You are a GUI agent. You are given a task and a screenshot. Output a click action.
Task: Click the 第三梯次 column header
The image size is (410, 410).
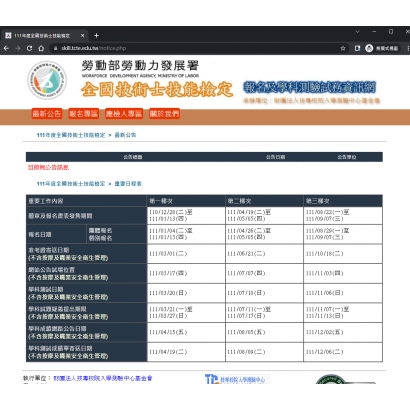click(x=343, y=201)
